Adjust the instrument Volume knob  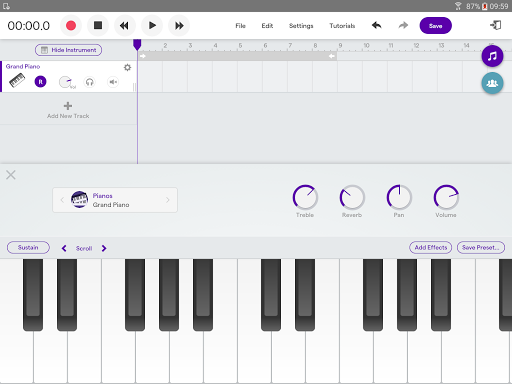pyautogui.click(x=446, y=197)
